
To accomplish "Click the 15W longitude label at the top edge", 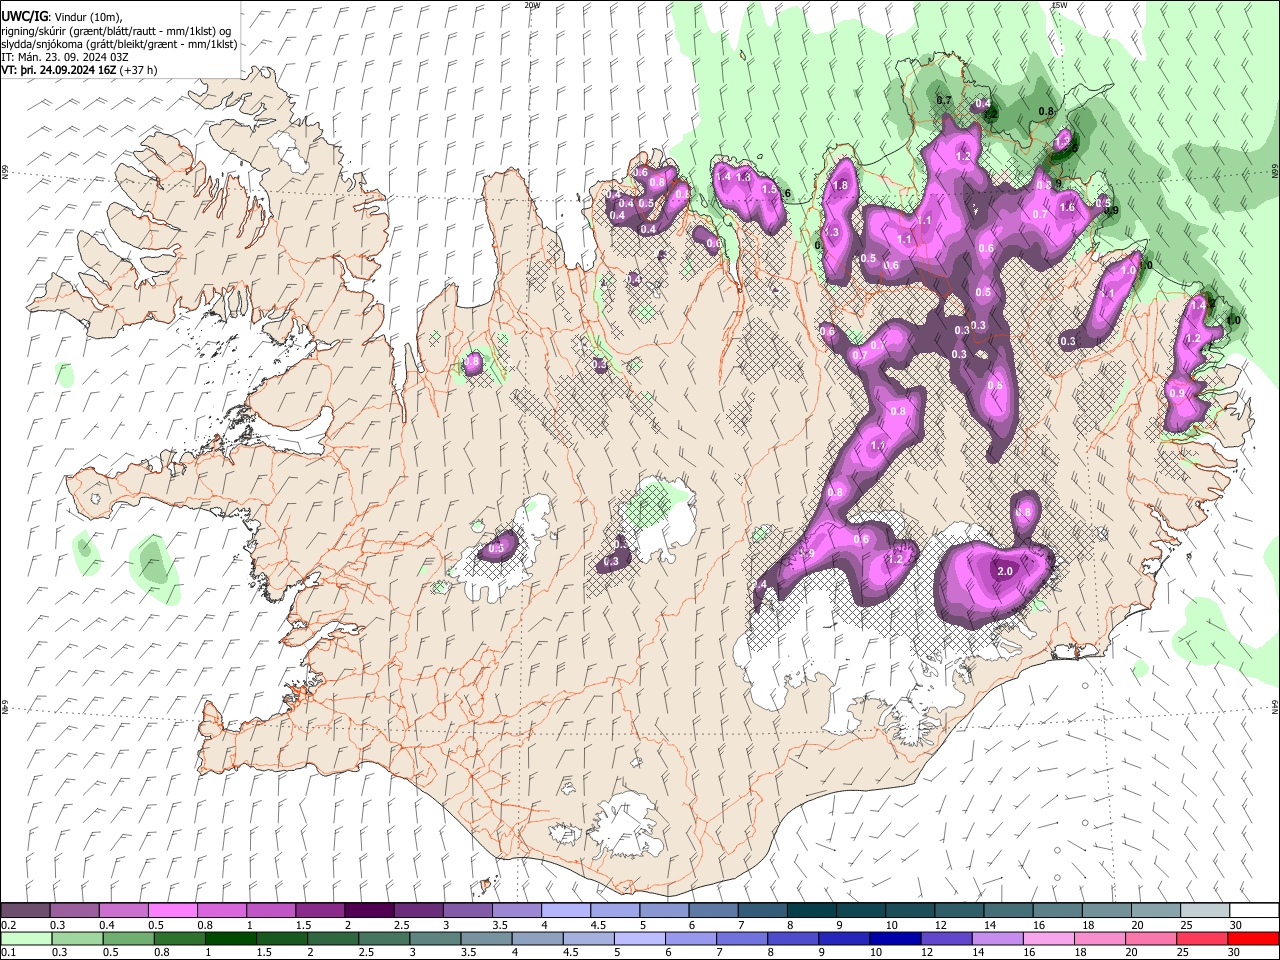I will click(x=1059, y=5).
